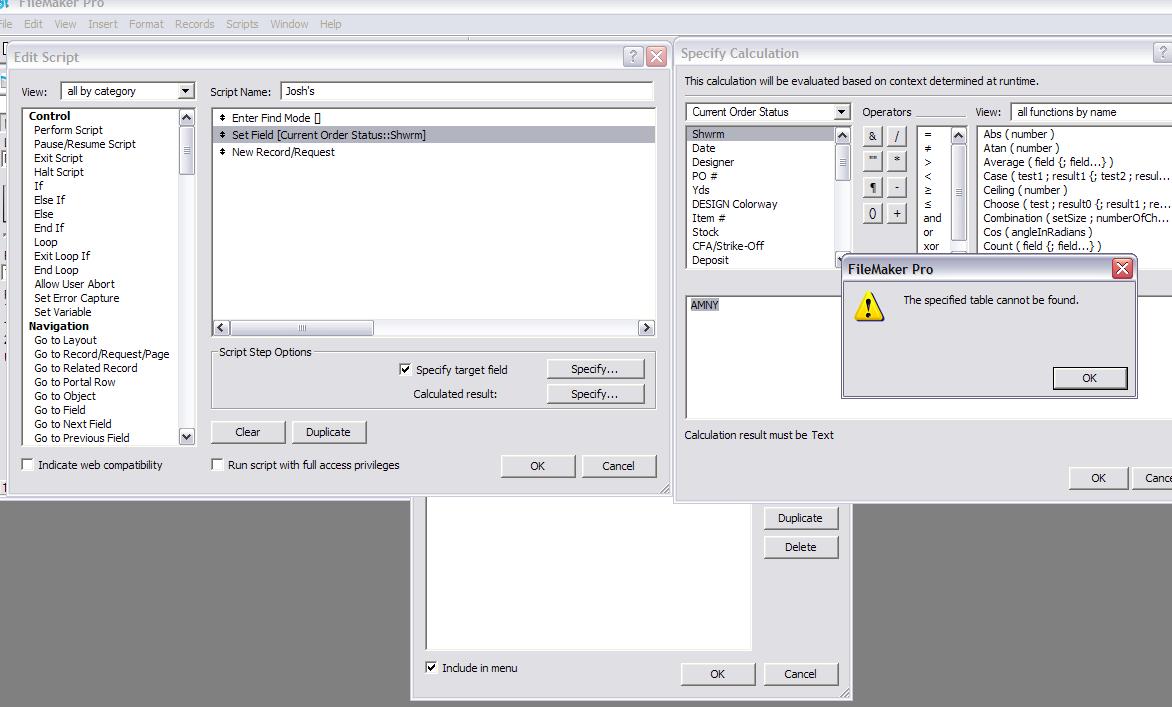Screen dimensions: 1172x707
Task: Click Cancel in background script window
Action: tap(801, 673)
